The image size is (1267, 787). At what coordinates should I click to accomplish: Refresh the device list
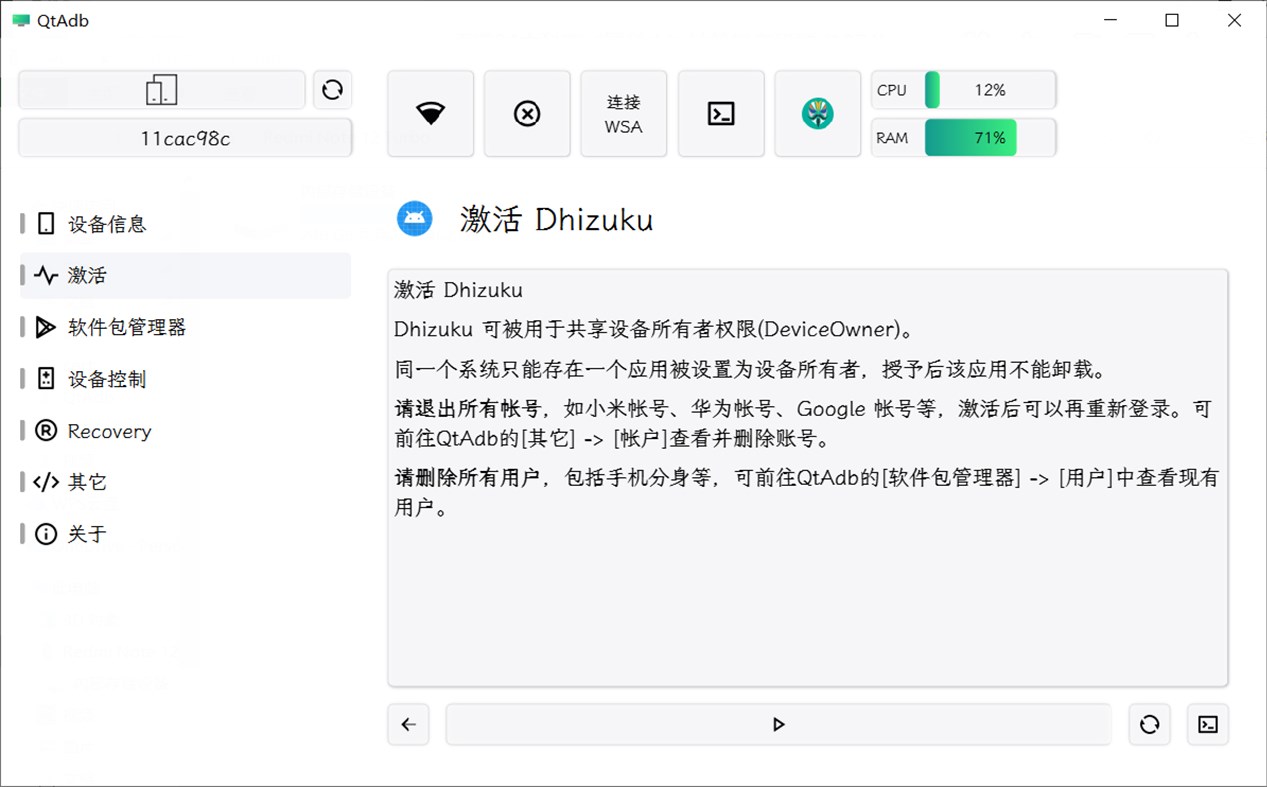332,90
